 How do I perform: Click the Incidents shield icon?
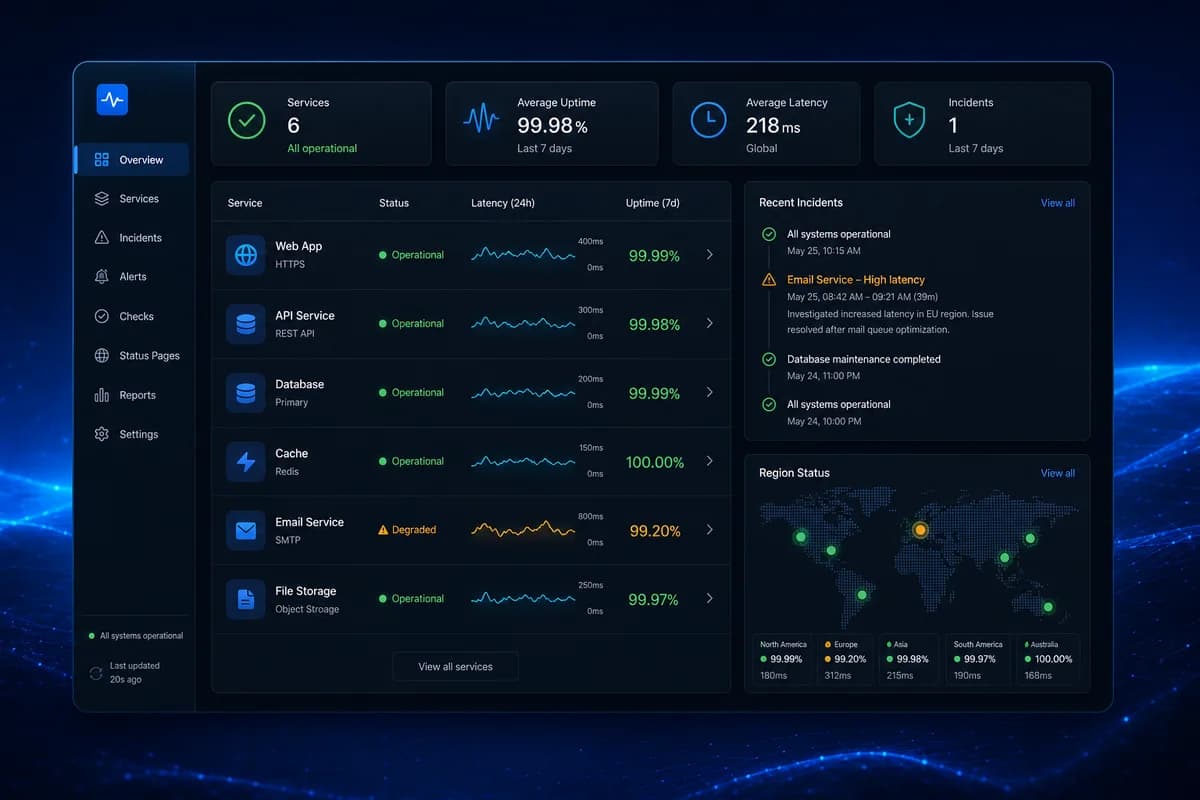909,120
